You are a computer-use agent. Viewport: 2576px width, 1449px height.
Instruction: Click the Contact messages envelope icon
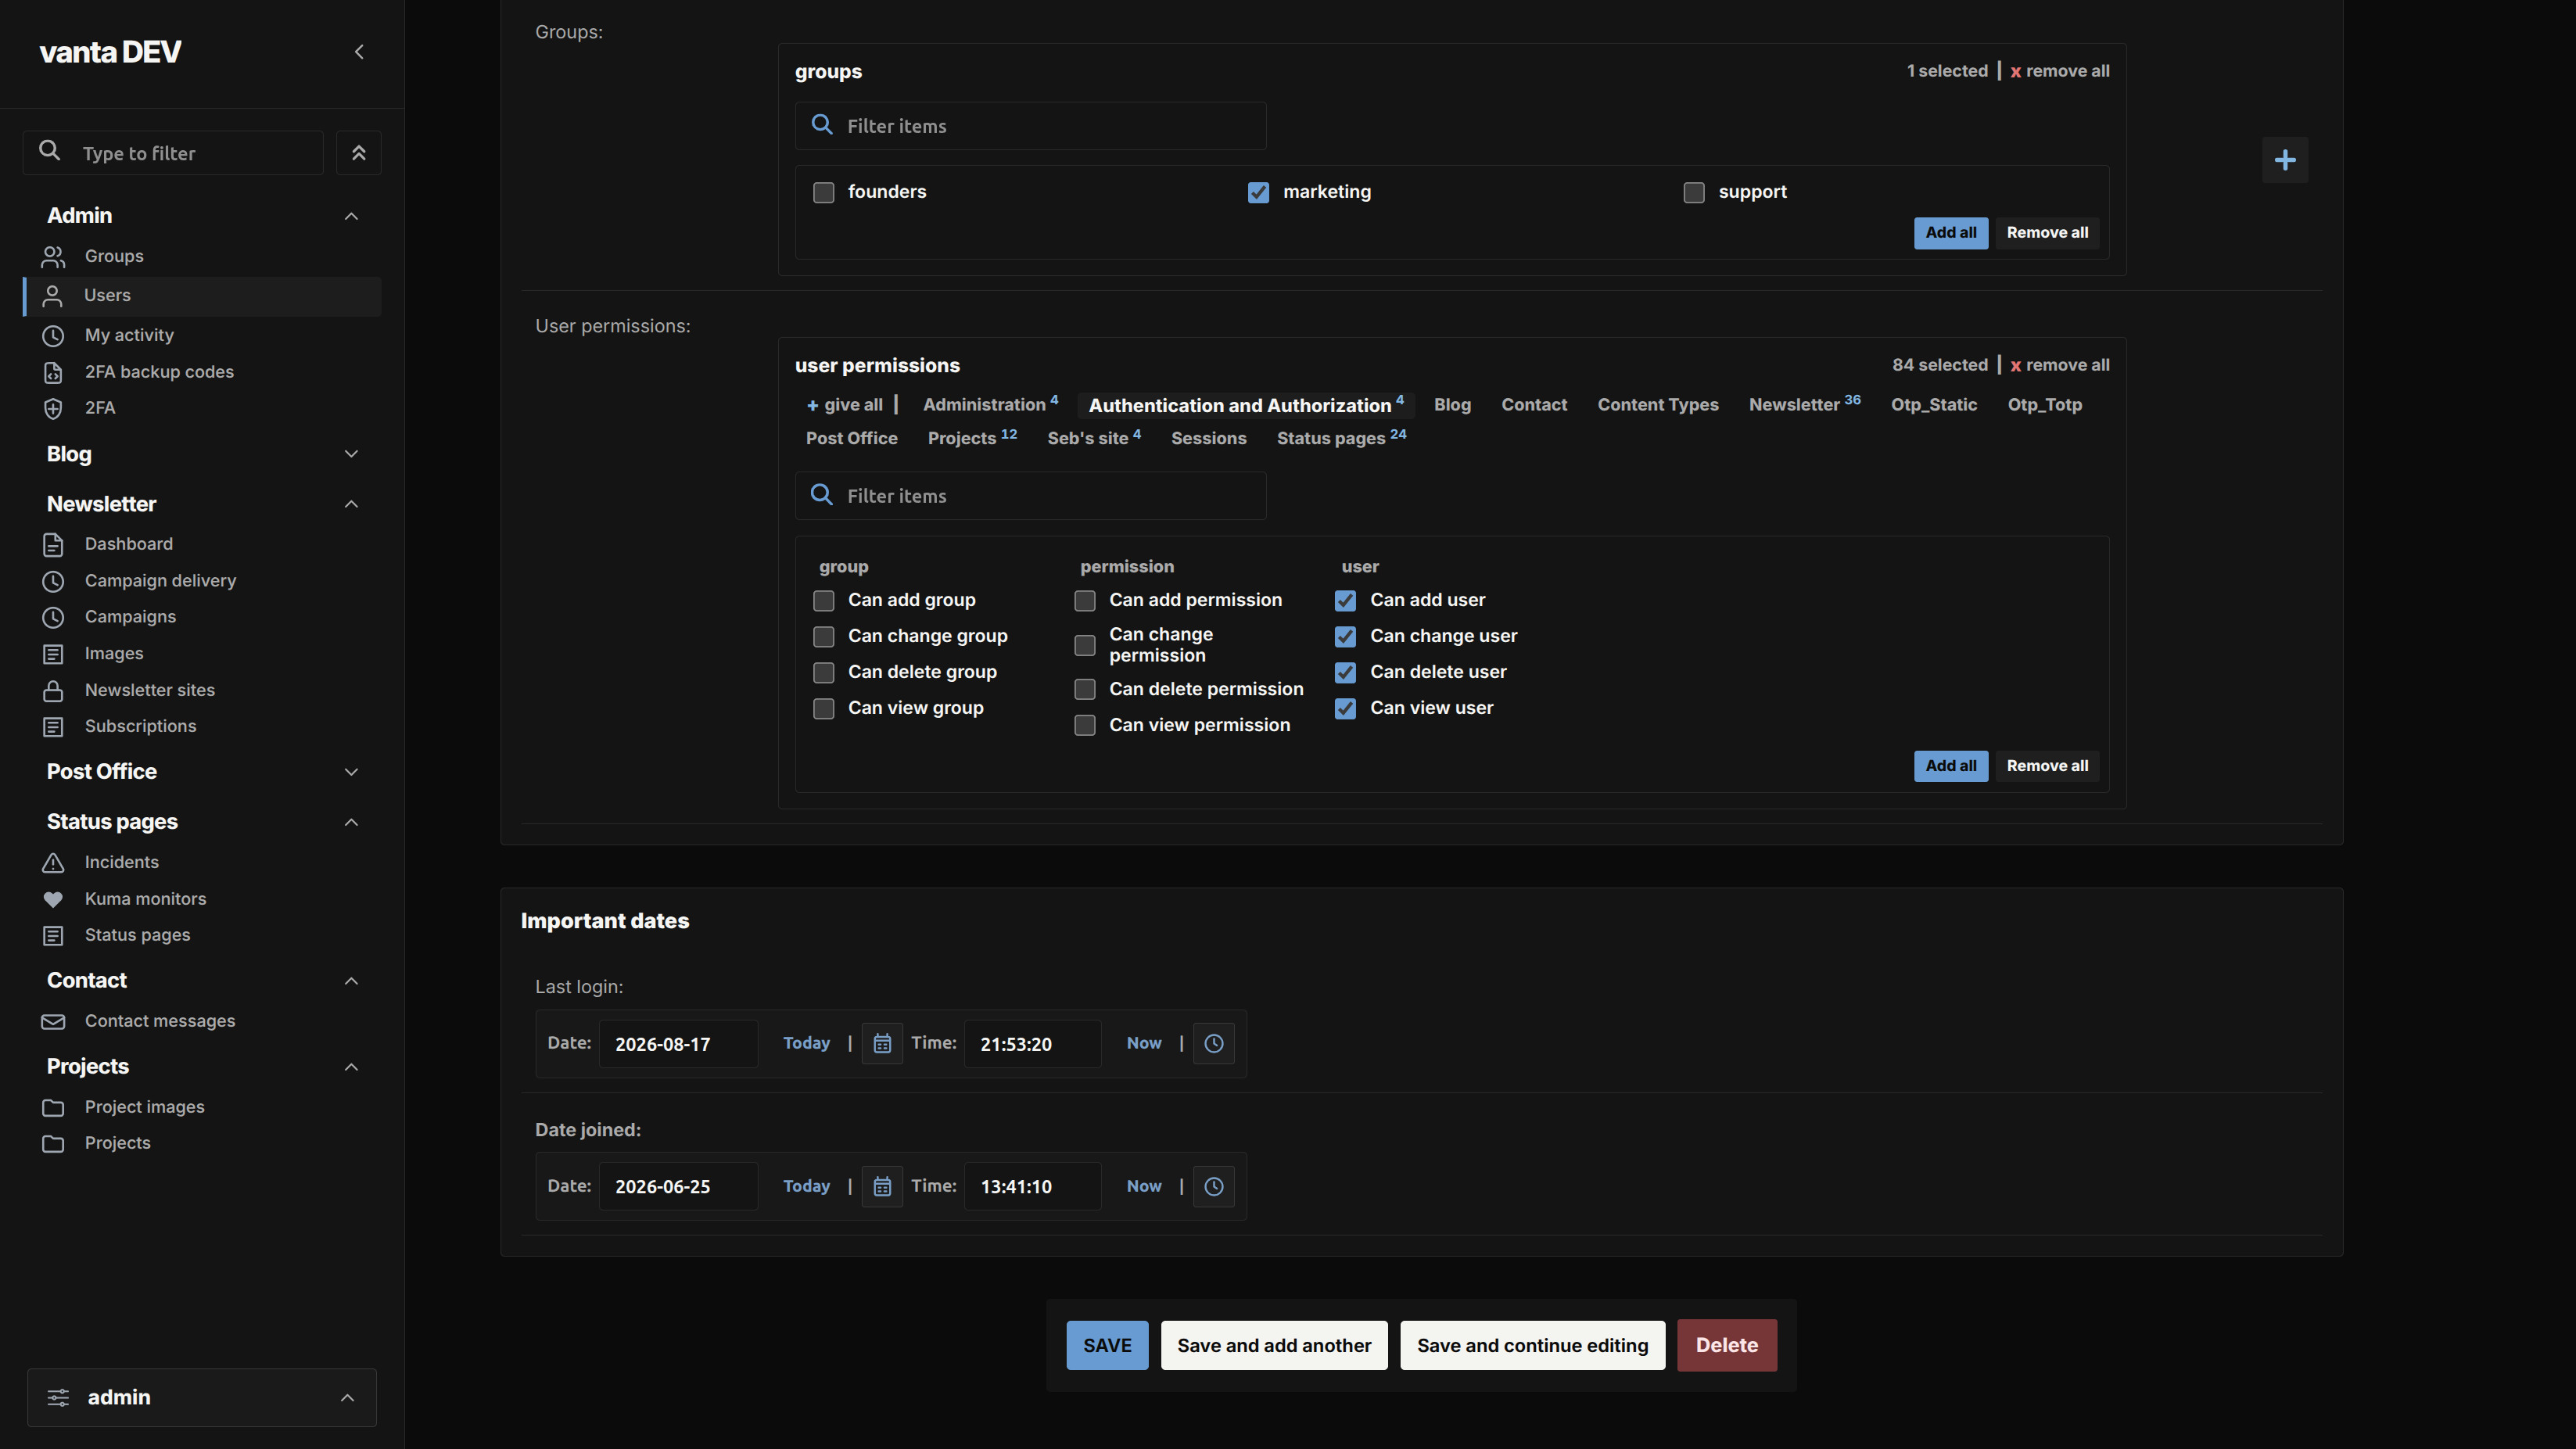(53, 1021)
